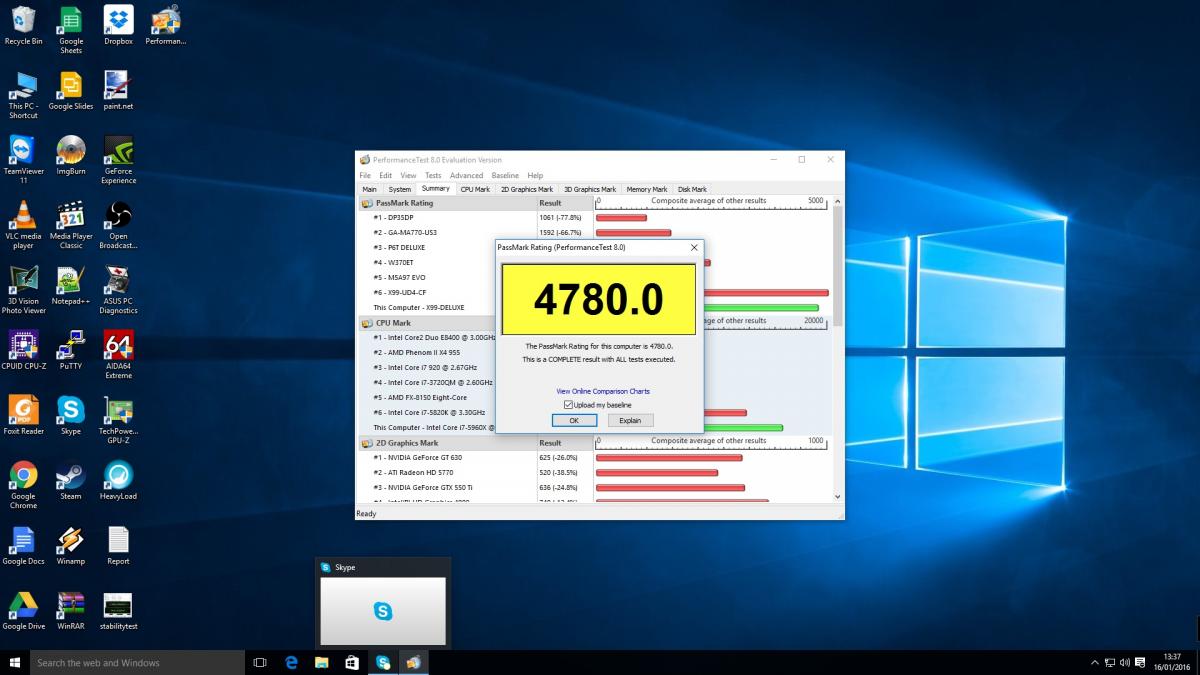Viewport: 1200px width, 675px height.
Task: Open the Advanced menu
Action: point(466,175)
